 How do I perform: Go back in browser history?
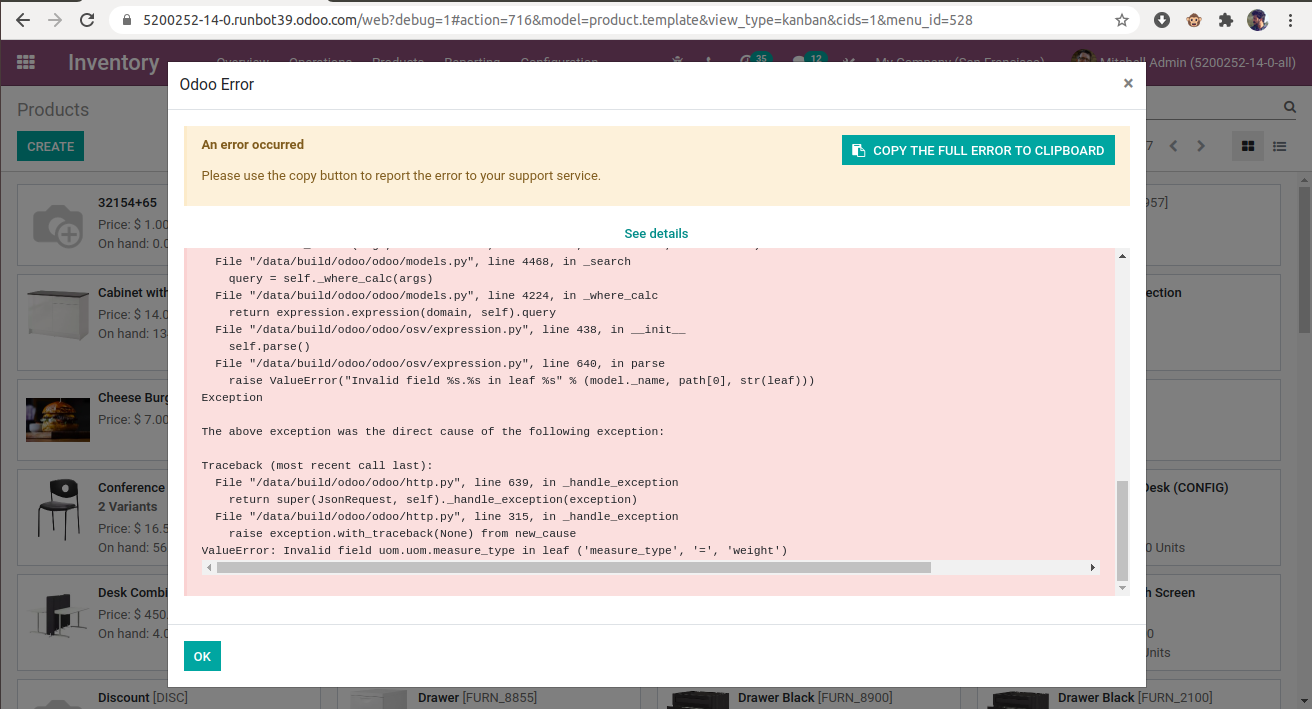point(23,20)
